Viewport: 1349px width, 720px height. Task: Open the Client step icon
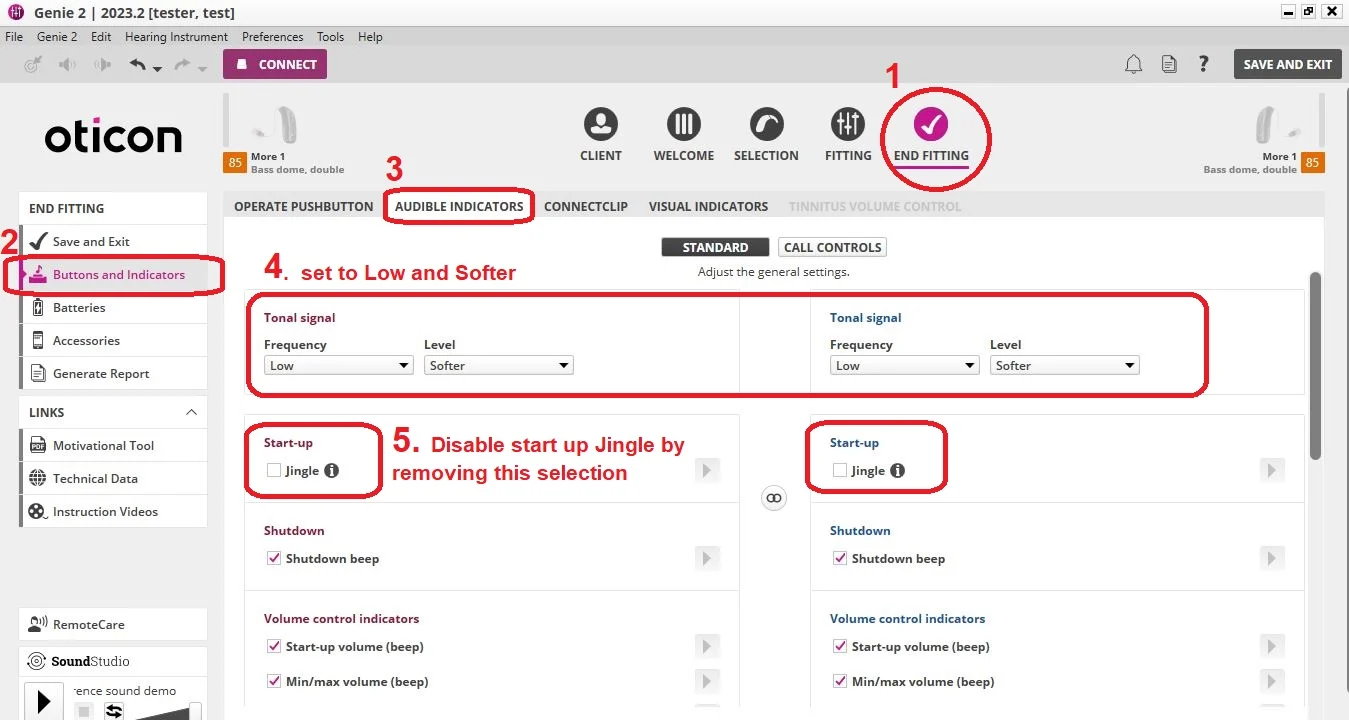[x=601, y=125]
